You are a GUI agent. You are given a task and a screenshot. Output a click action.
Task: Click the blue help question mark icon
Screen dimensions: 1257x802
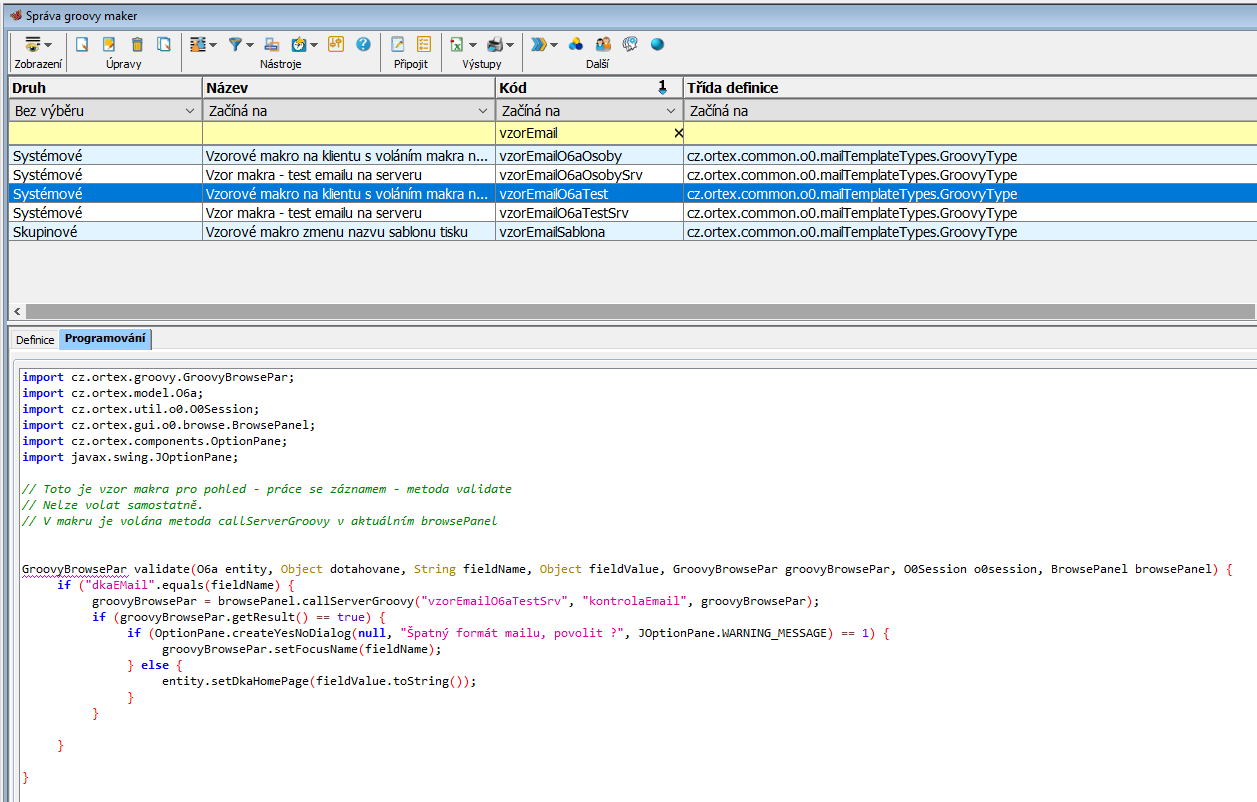[363, 44]
